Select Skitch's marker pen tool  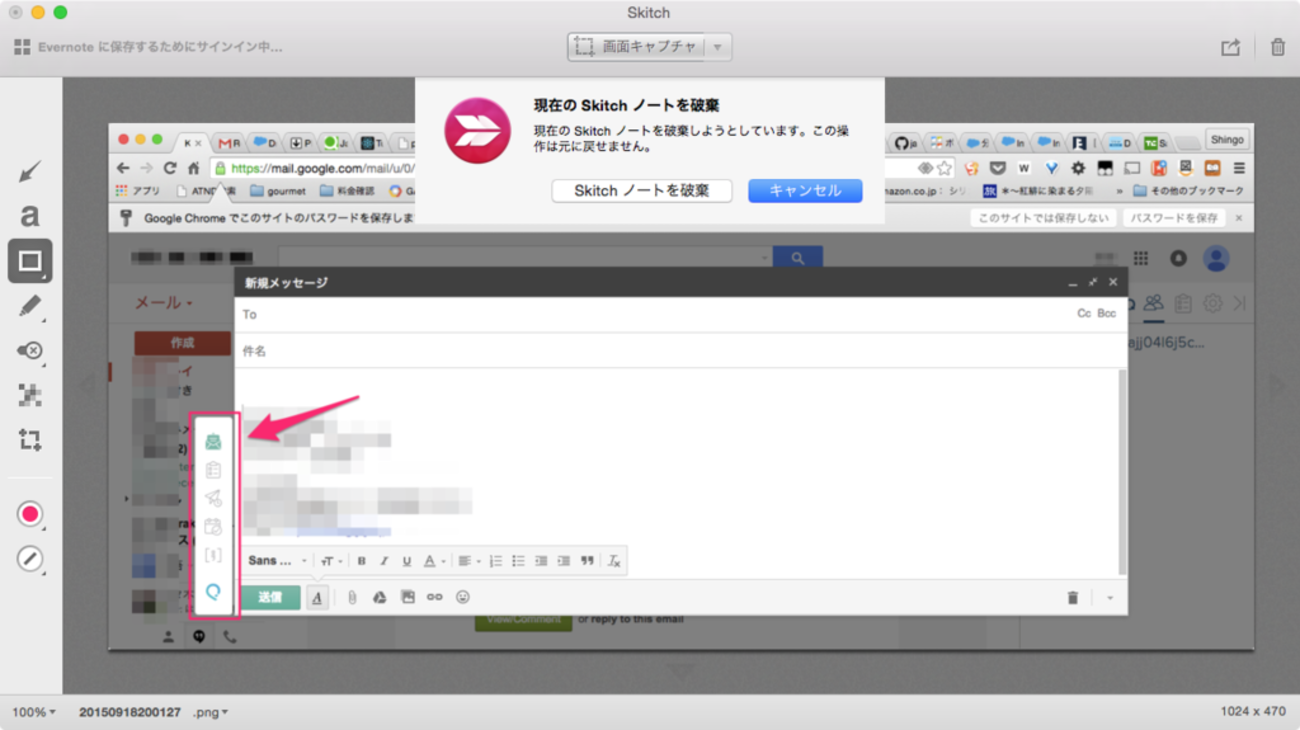click(30, 306)
